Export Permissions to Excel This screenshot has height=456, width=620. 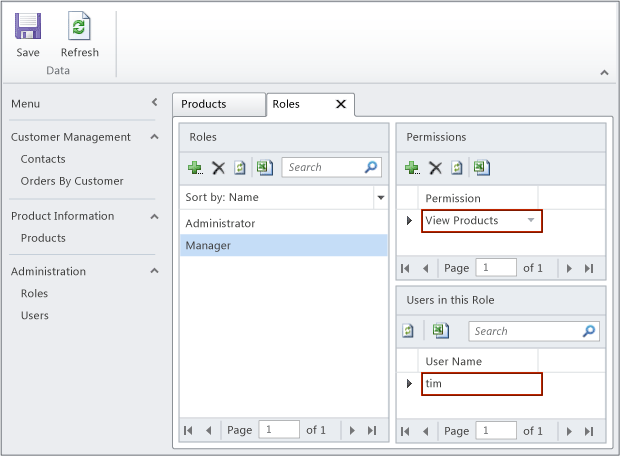(x=482, y=168)
